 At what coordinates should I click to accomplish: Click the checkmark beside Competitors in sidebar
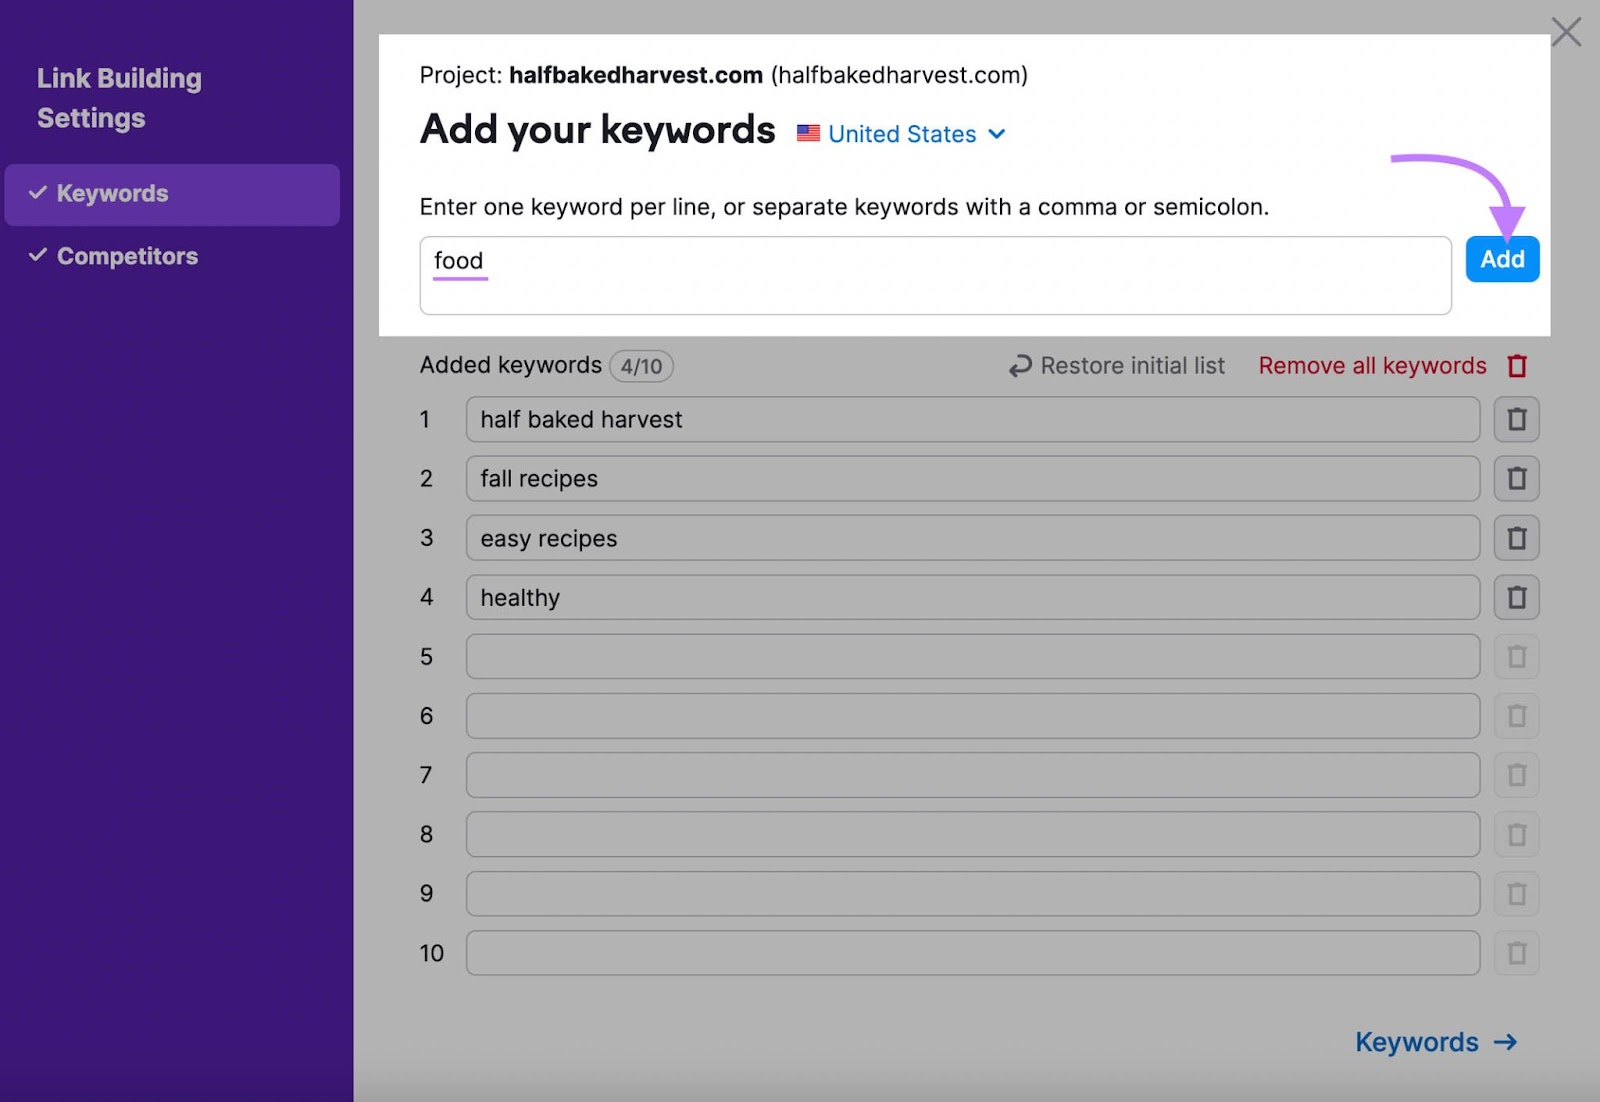(x=38, y=256)
